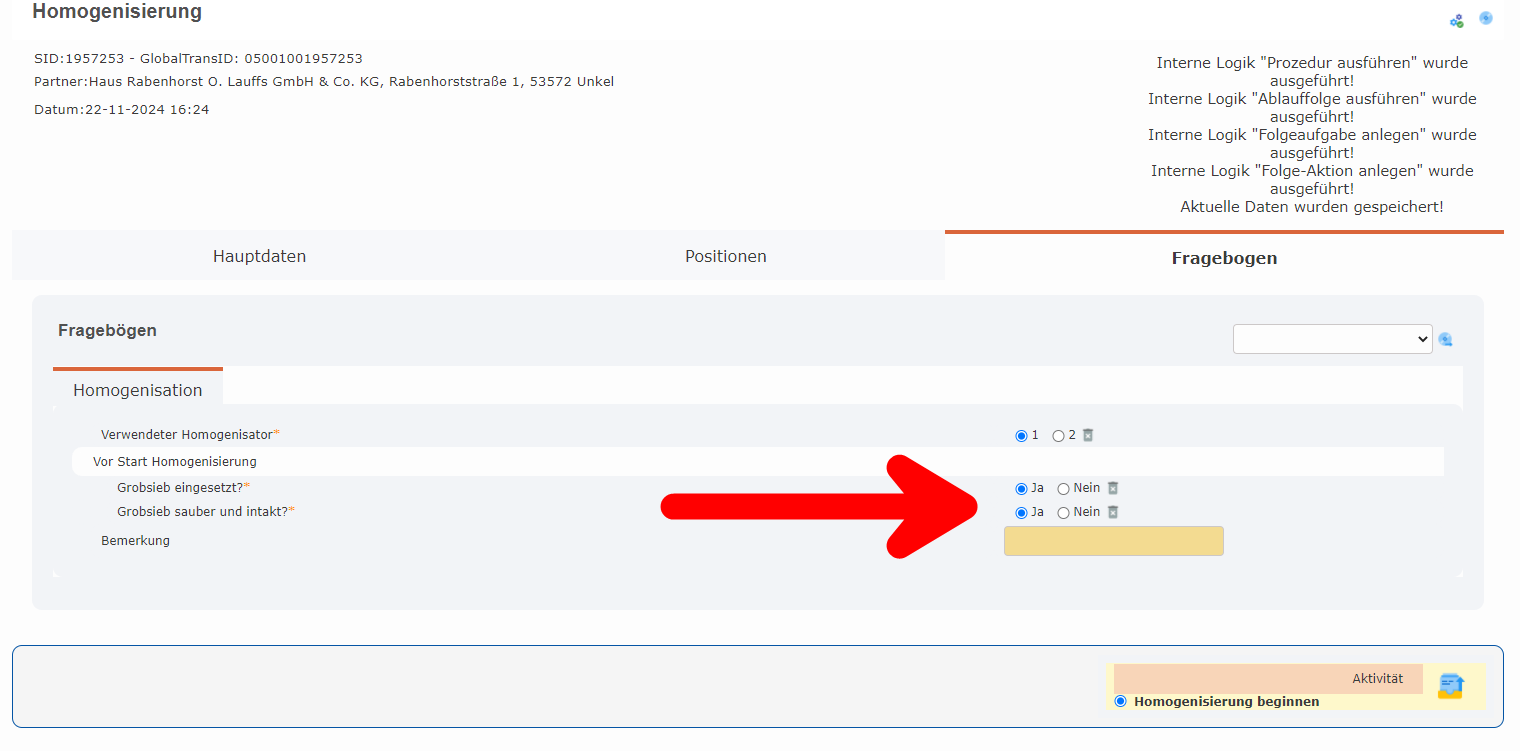1520x751 pixels.
Task: Select Homogenisator option 1
Action: 1021,436
